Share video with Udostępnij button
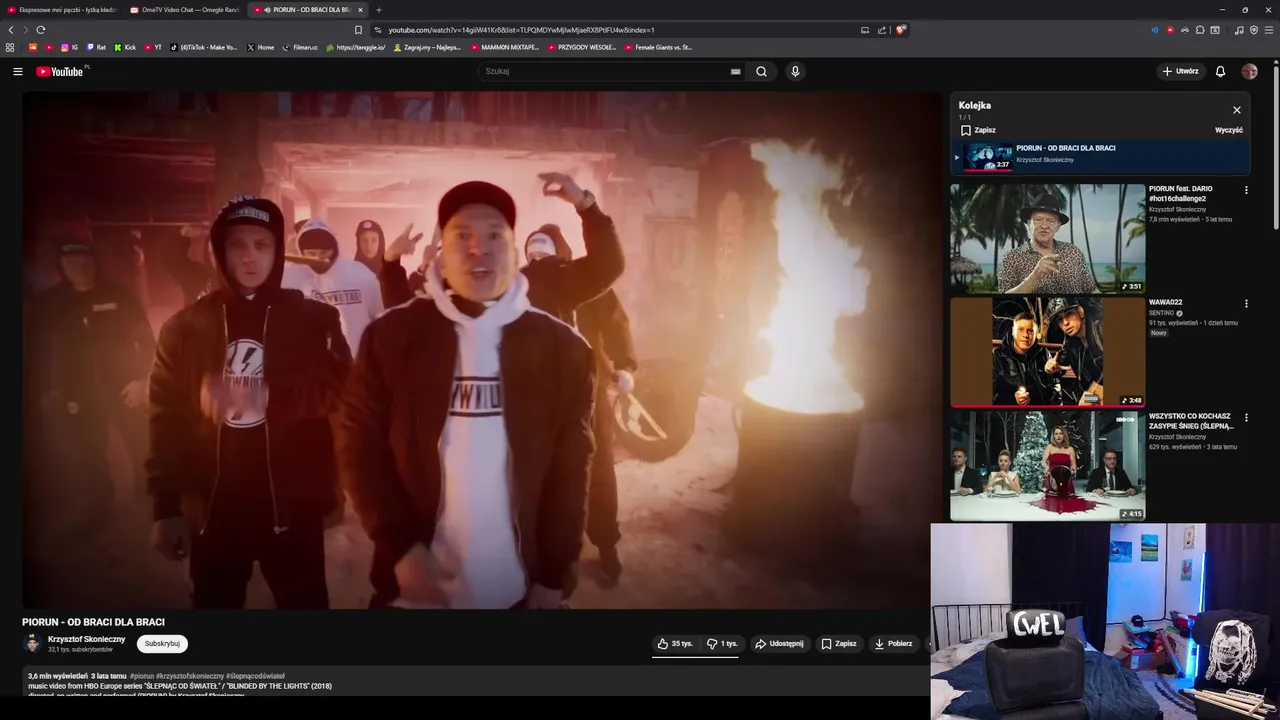The image size is (1280, 720). point(779,644)
